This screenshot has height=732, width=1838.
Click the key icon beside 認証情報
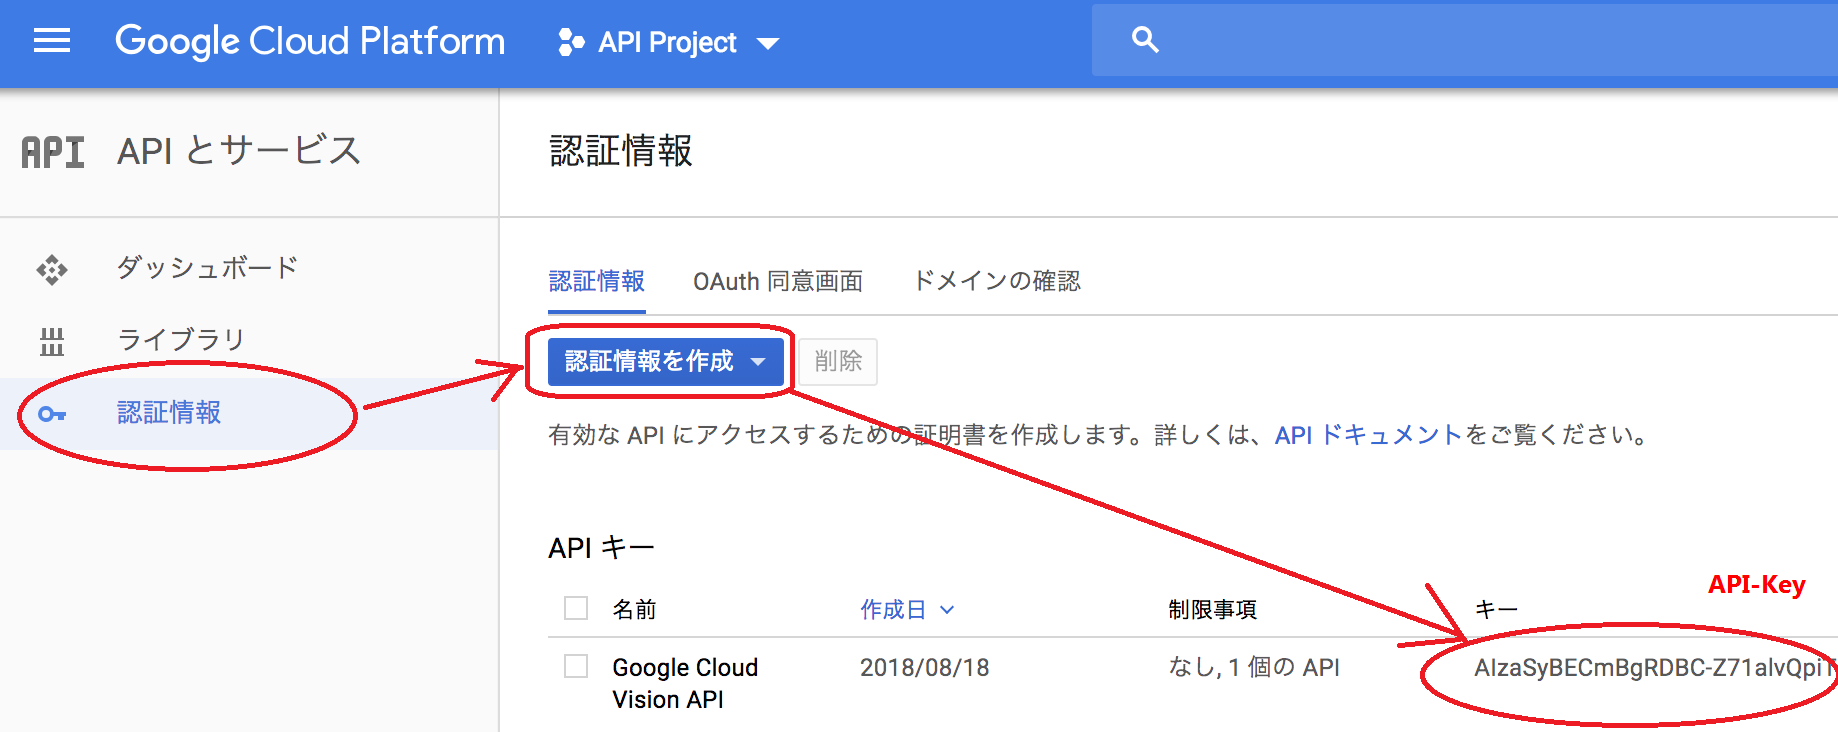(52, 413)
